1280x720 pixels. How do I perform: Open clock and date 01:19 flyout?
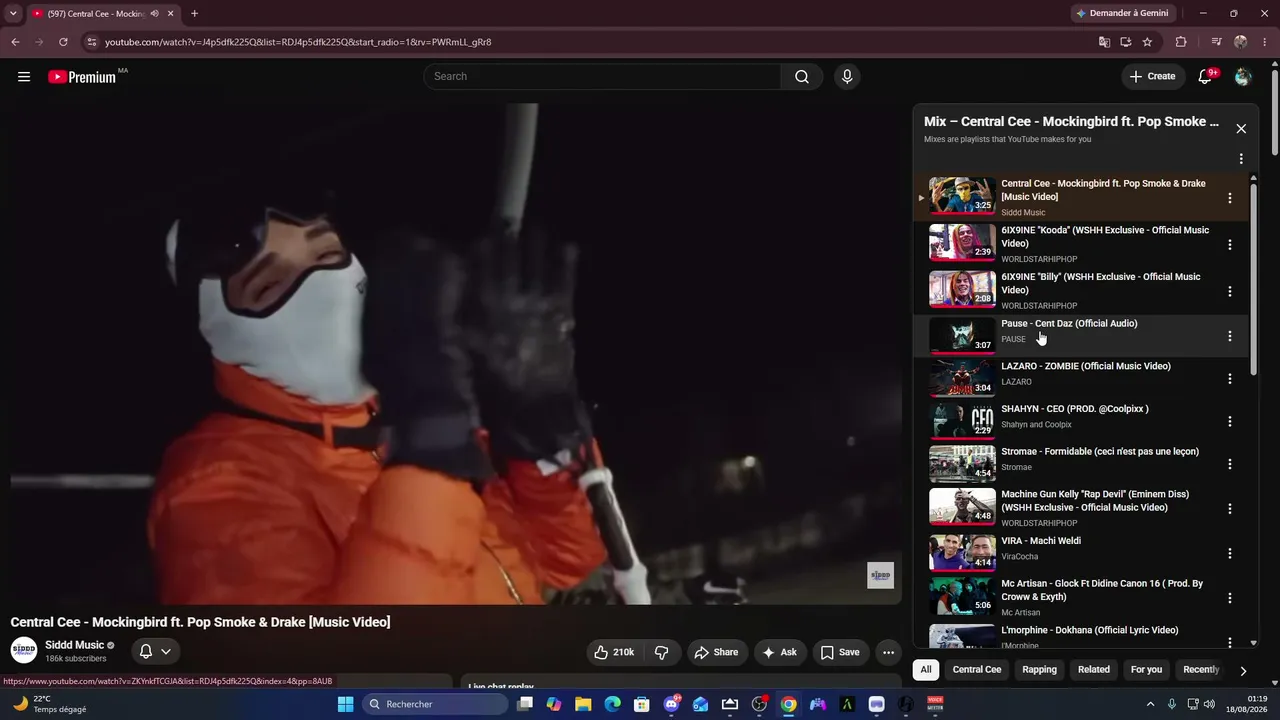[1249, 704]
